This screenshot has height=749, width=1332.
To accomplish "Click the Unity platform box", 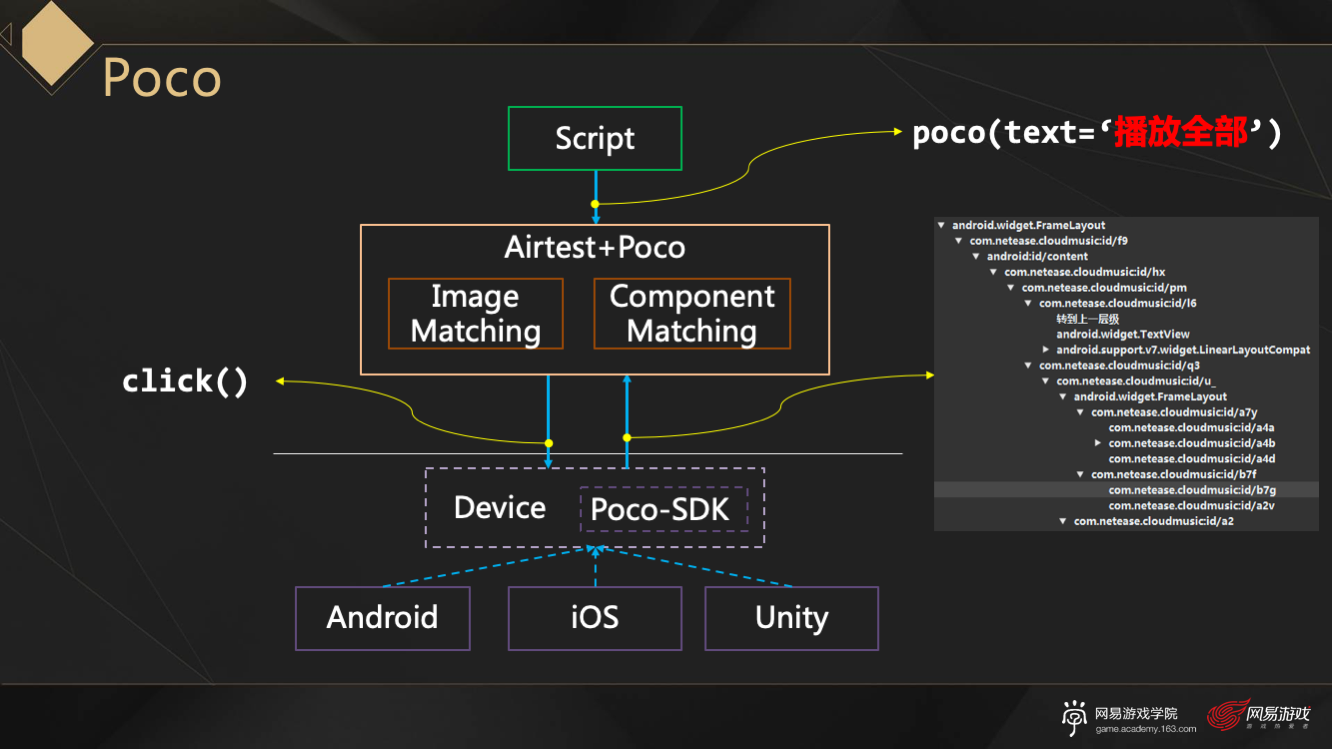I will tap(791, 618).
